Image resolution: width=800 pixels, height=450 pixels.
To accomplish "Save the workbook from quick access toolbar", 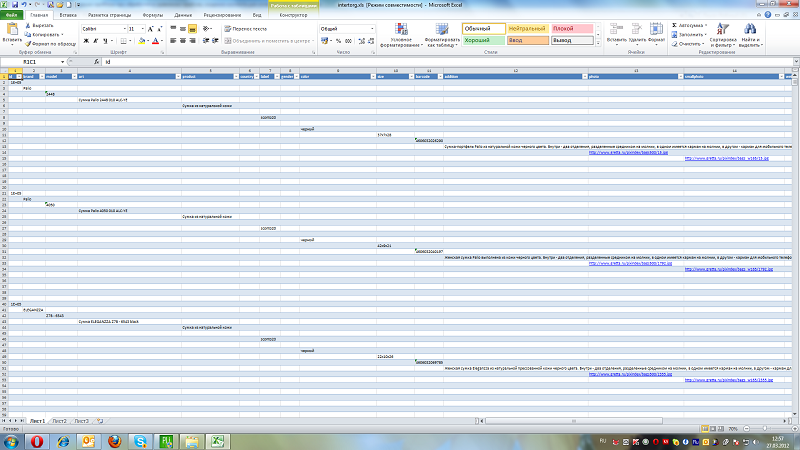I will [15, 5].
